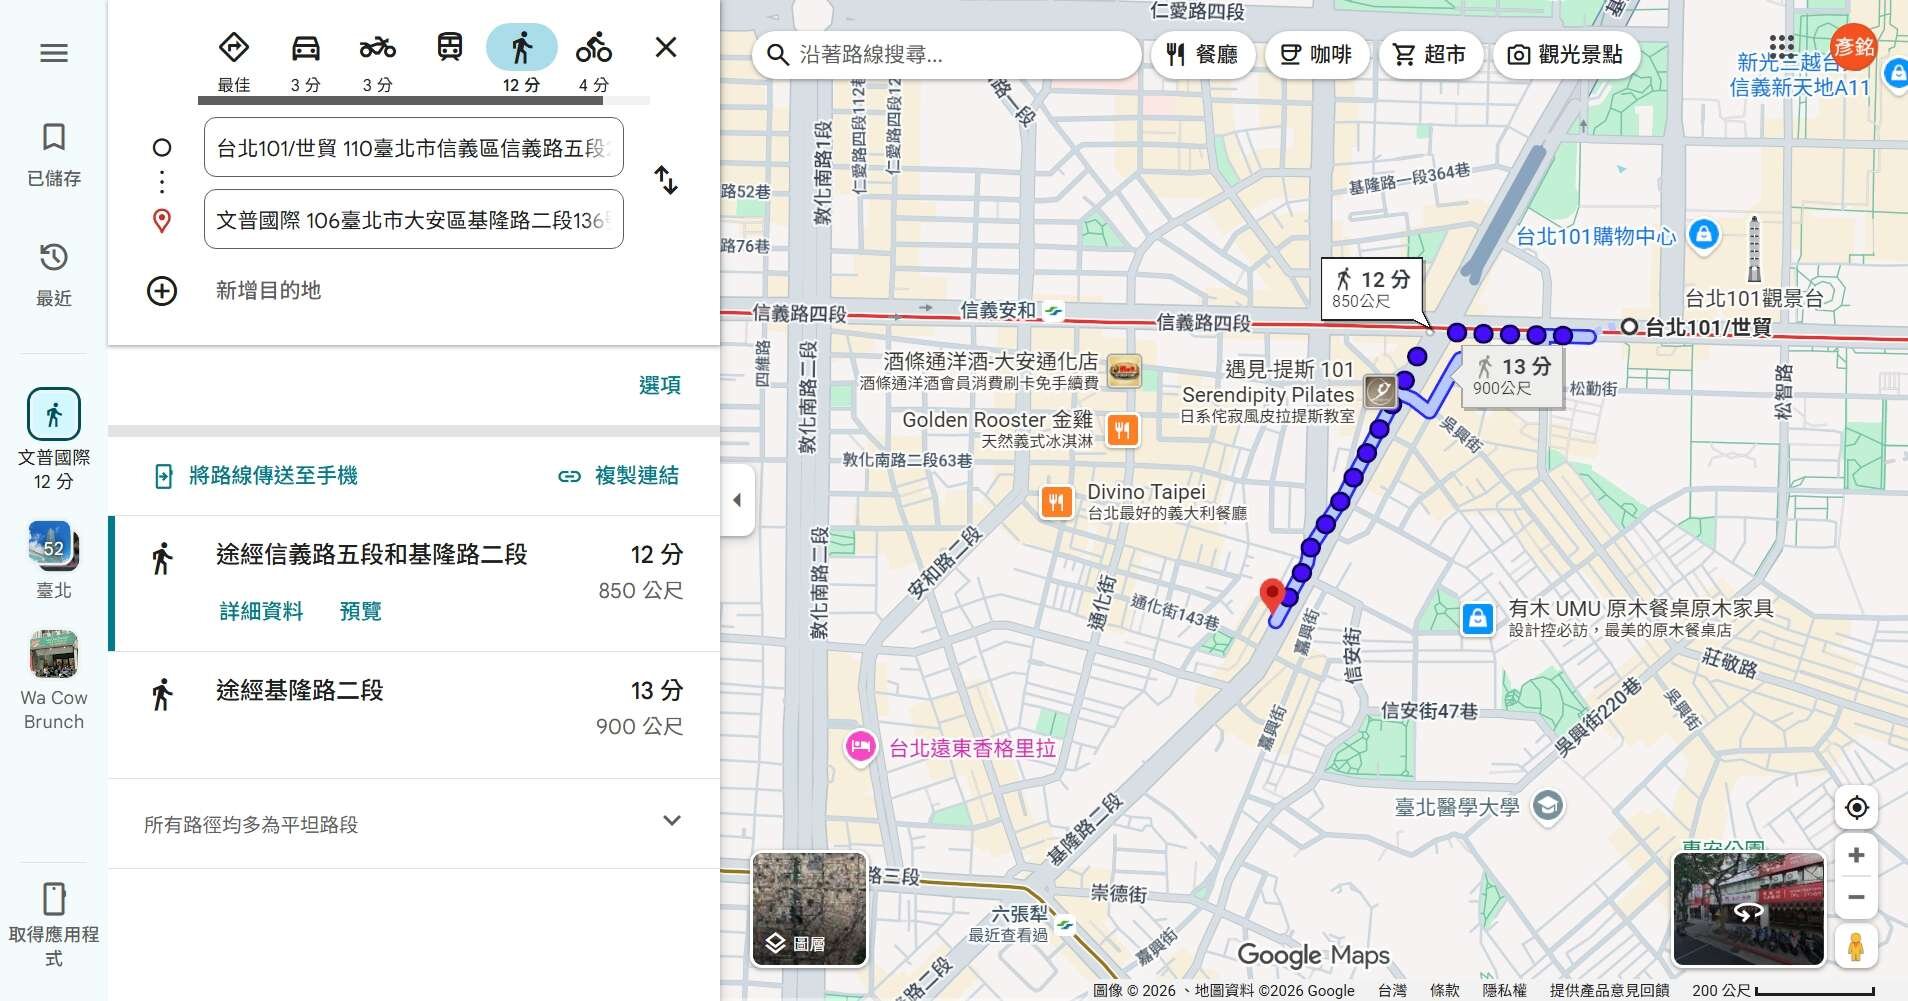Collapse the side panel with arrow
The height and width of the screenshot is (1001, 1908).
[x=737, y=500]
